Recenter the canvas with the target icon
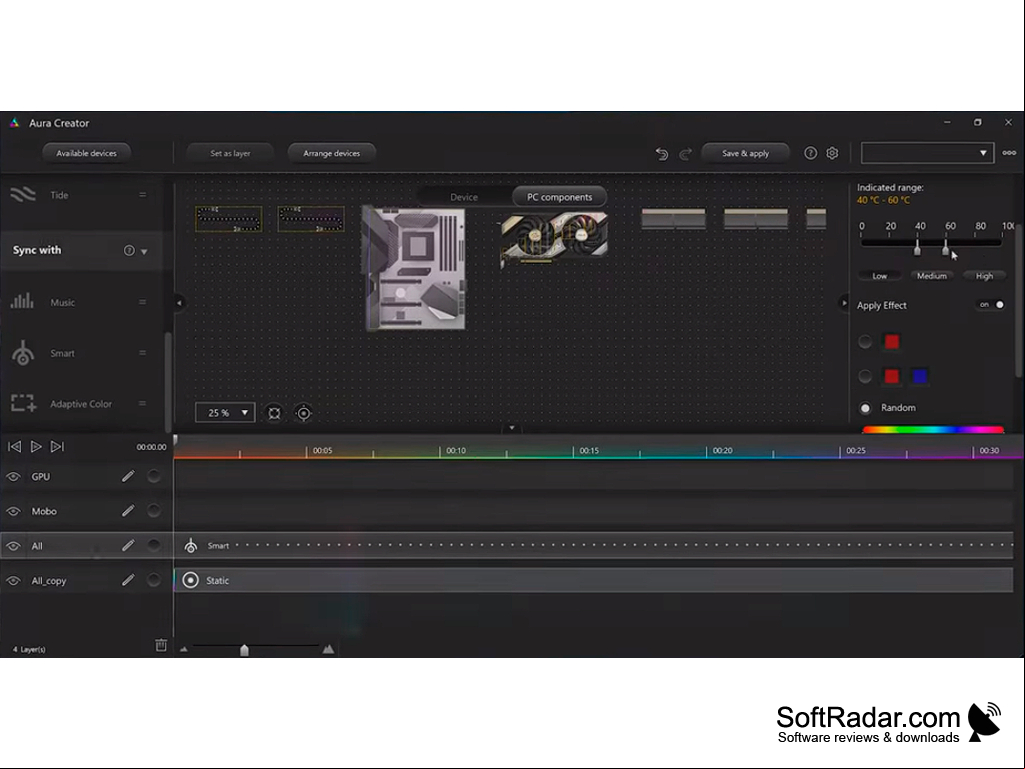This screenshot has height=769, width=1025. tap(303, 413)
